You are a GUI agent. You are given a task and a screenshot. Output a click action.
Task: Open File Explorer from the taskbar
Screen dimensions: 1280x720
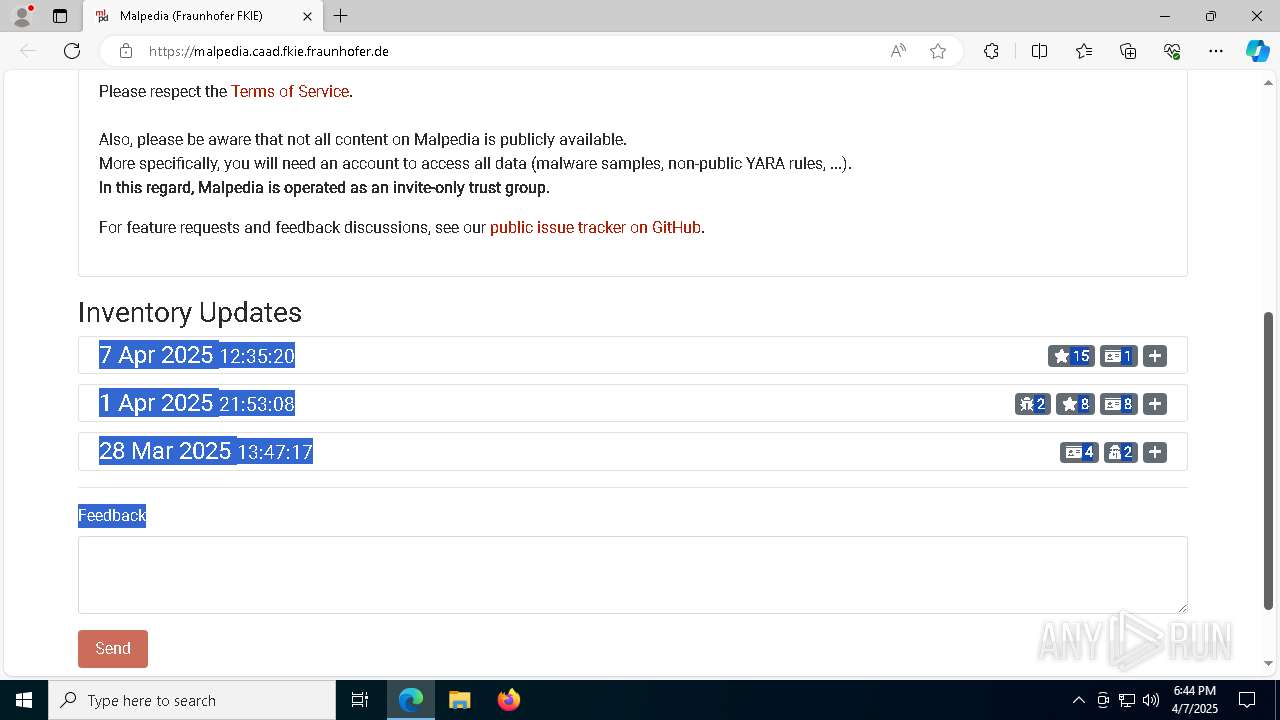tap(459, 700)
